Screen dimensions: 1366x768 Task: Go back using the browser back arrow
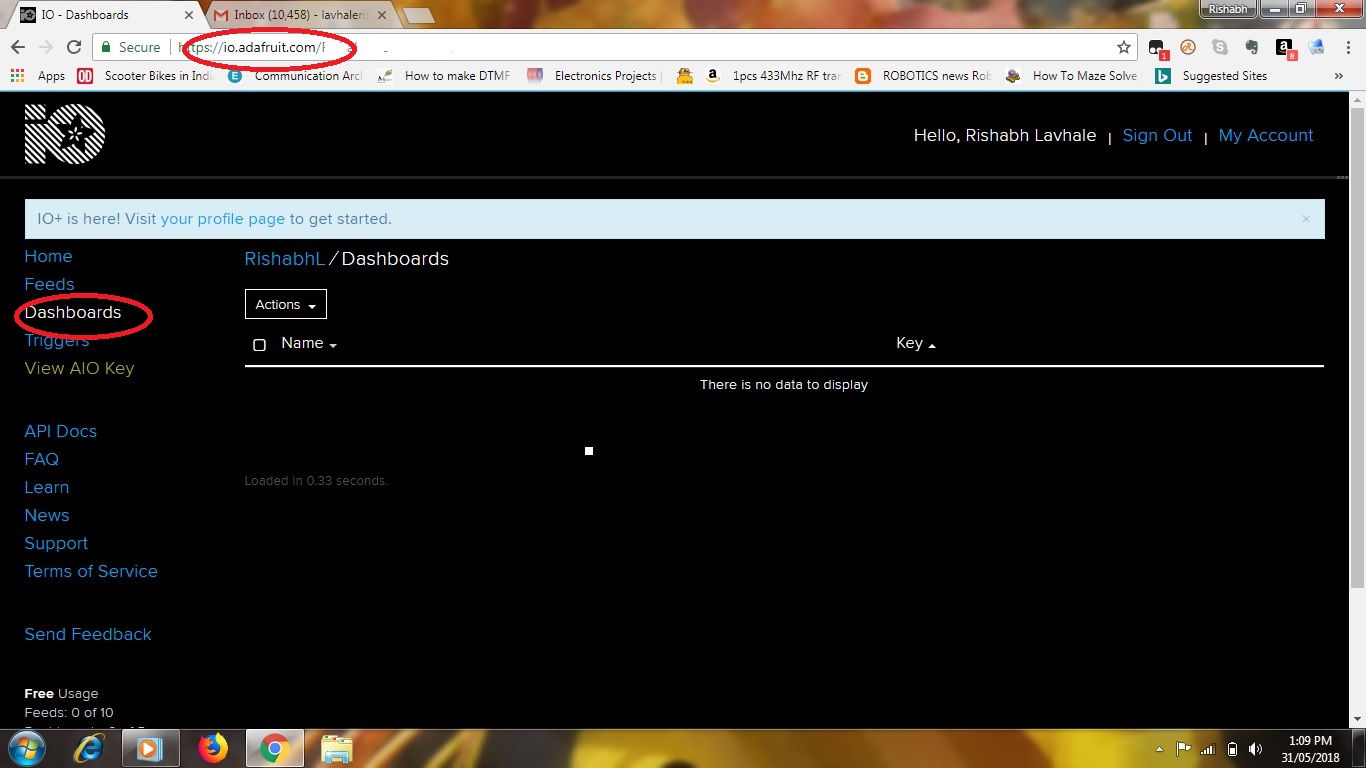pyautogui.click(x=17, y=47)
